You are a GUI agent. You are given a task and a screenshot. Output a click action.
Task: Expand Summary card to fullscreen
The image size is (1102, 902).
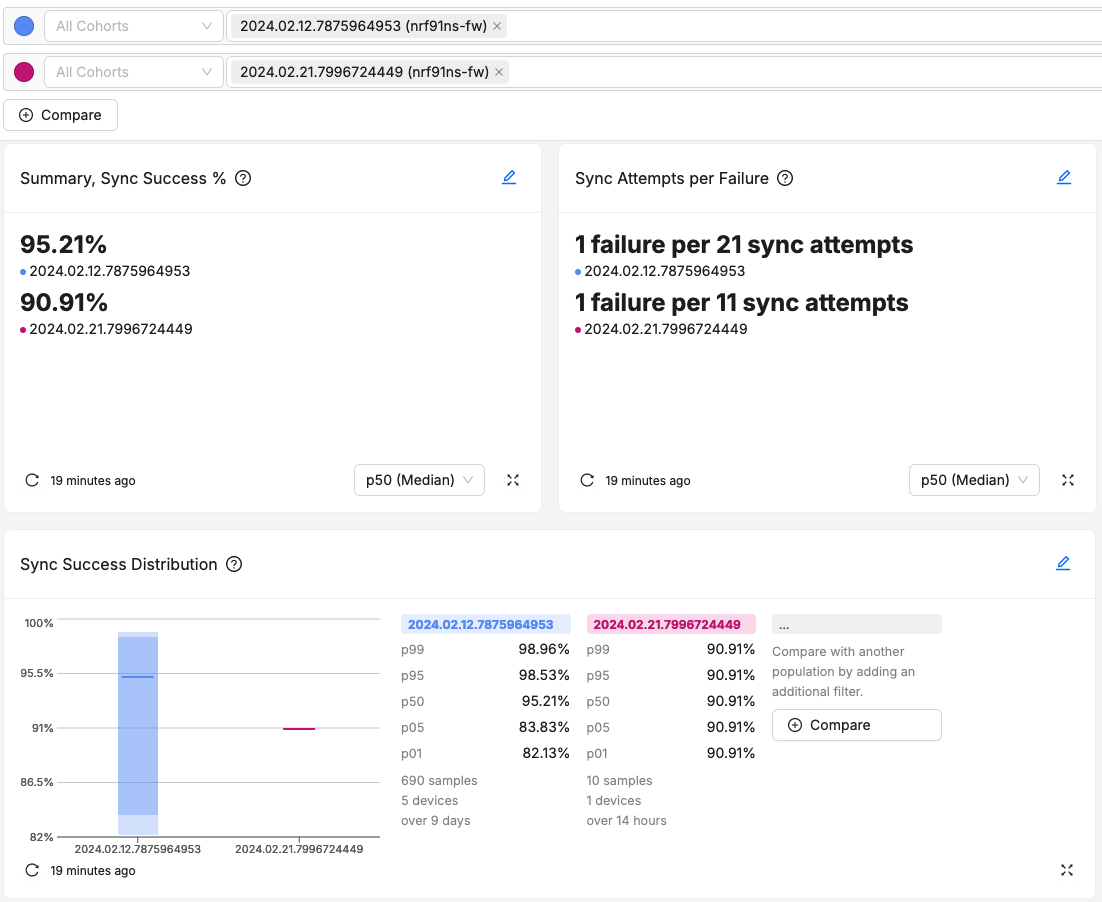pyautogui.click(x=513, y=480)
